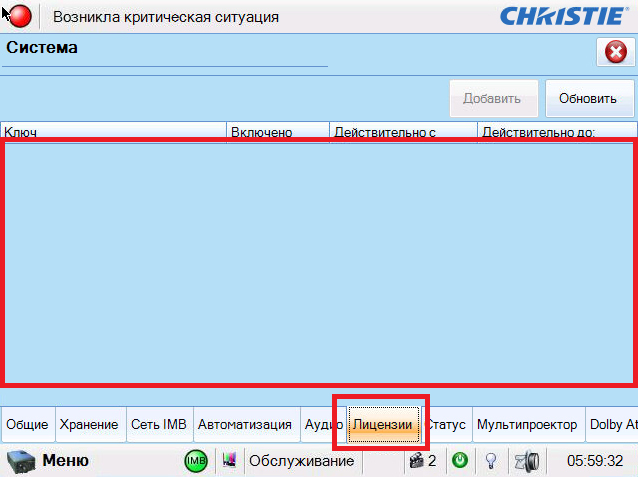
Task: Click the lamp bulb icon
Action: point(491,461)
